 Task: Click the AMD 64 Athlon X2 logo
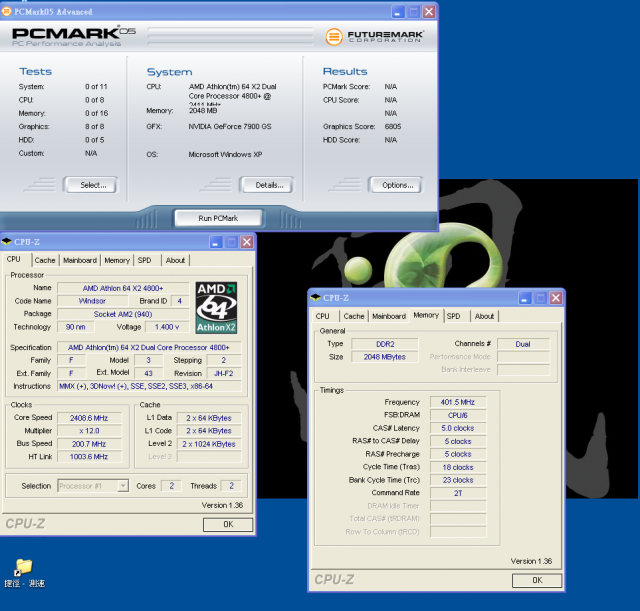216,308
